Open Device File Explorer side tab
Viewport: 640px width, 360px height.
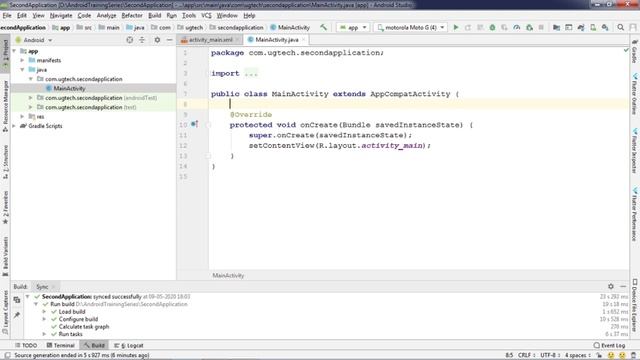(635, 305)
